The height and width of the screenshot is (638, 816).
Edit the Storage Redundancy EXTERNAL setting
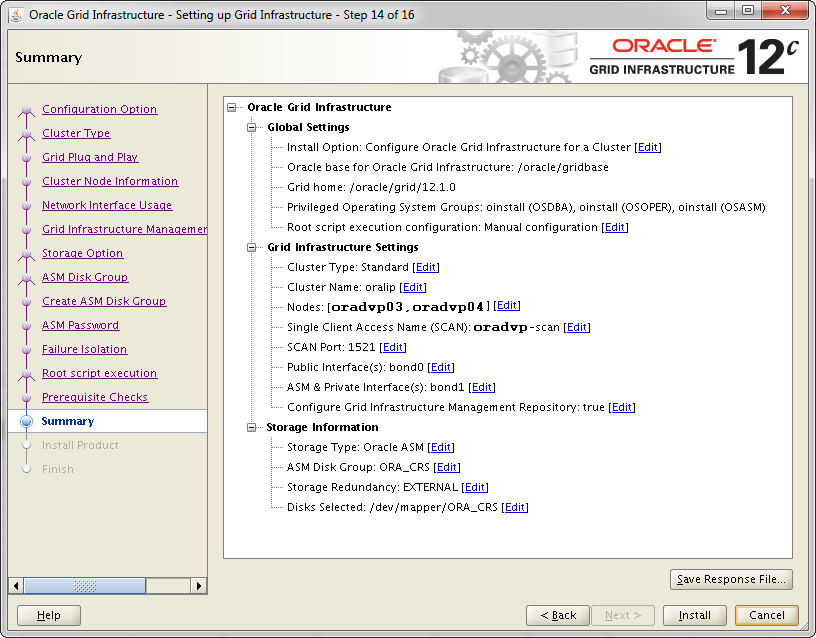pos(475,487)
